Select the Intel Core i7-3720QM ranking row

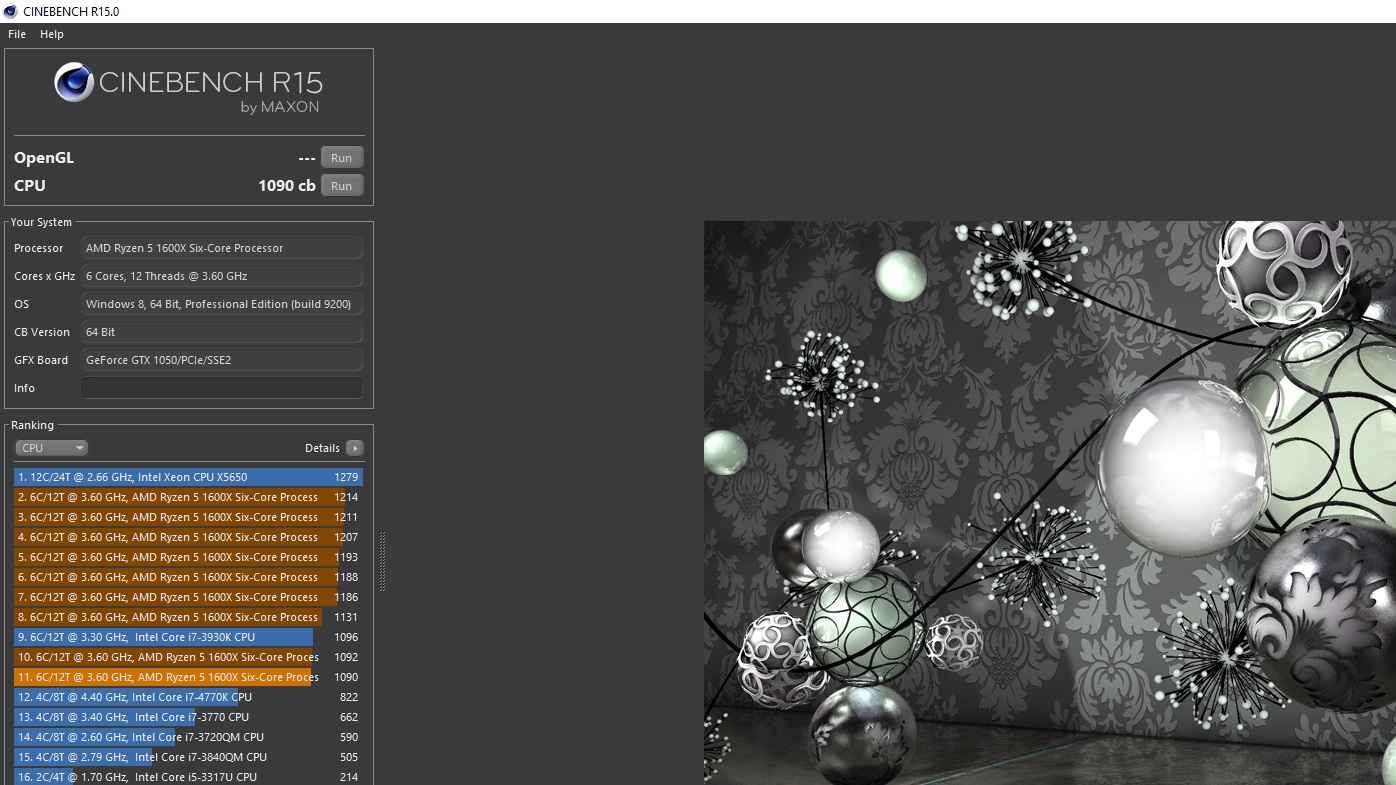tap(188, 737)
